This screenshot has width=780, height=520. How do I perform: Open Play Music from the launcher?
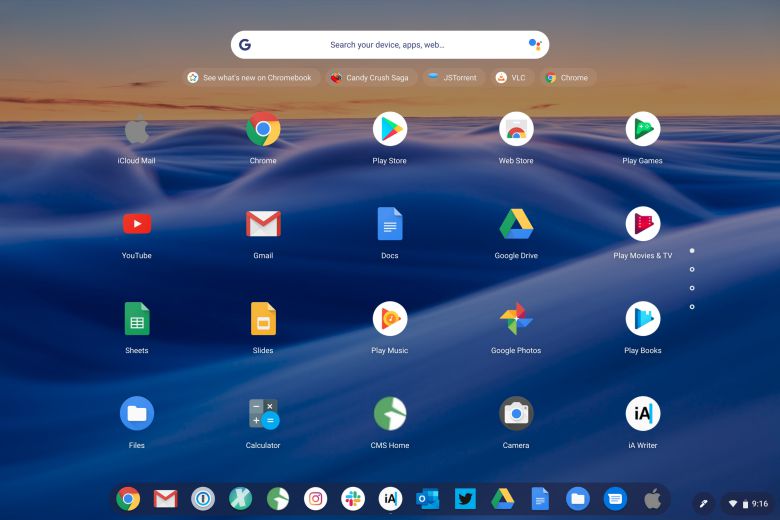click(x=390, y=319)
